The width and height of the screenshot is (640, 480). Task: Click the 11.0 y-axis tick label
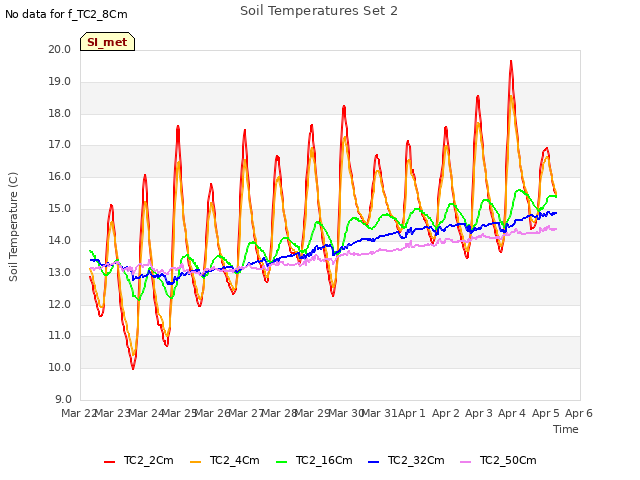60,336
